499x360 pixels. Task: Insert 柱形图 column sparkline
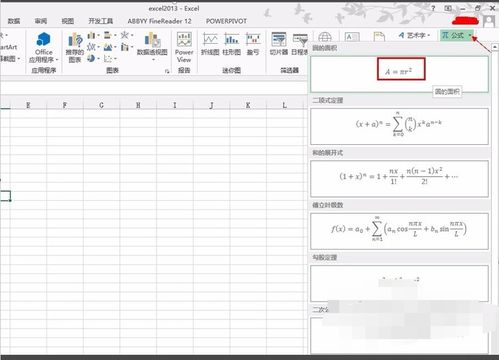232,44
